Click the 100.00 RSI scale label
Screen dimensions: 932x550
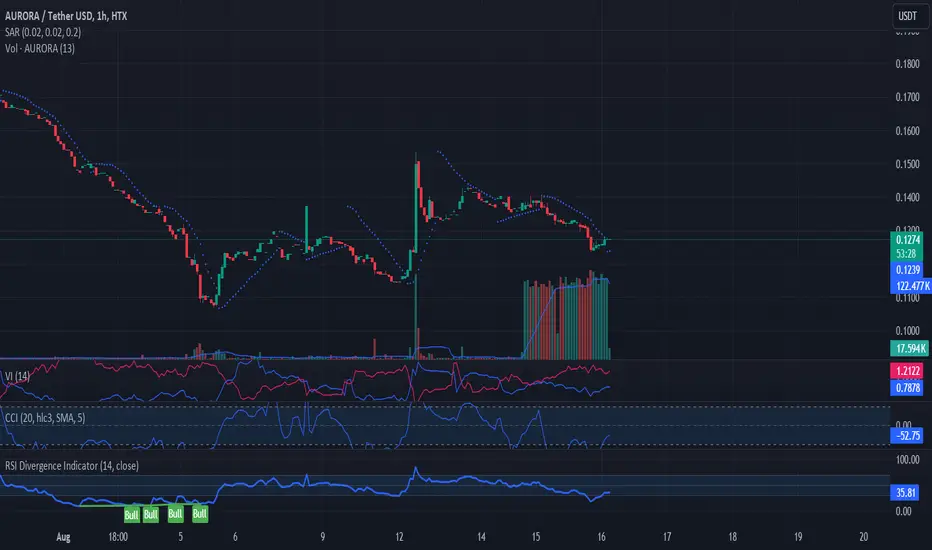pos(908,460)
